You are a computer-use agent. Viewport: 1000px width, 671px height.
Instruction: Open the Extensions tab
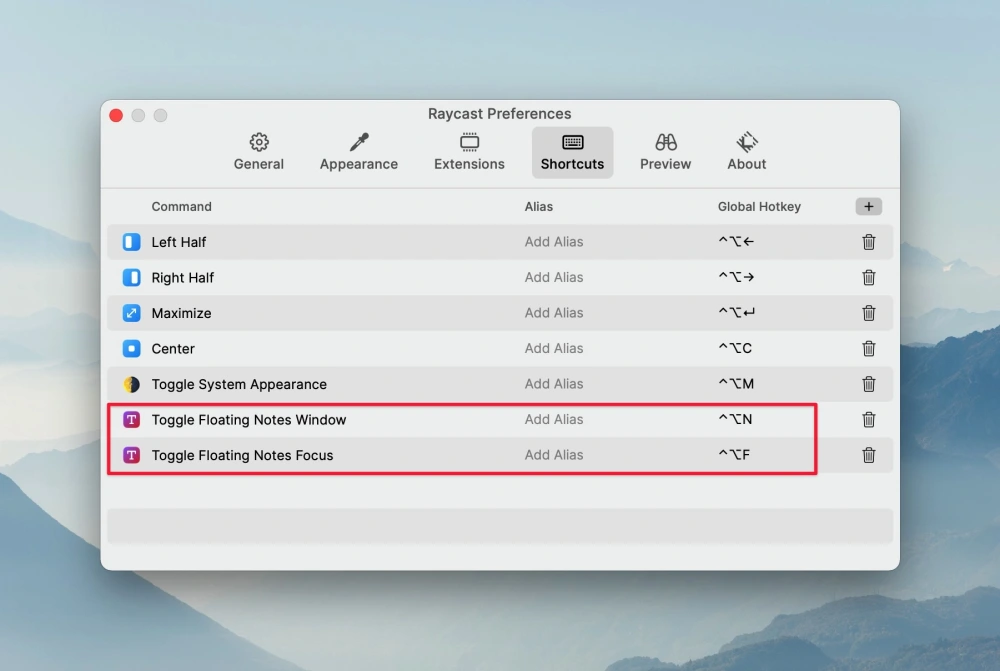coord(469,152)
